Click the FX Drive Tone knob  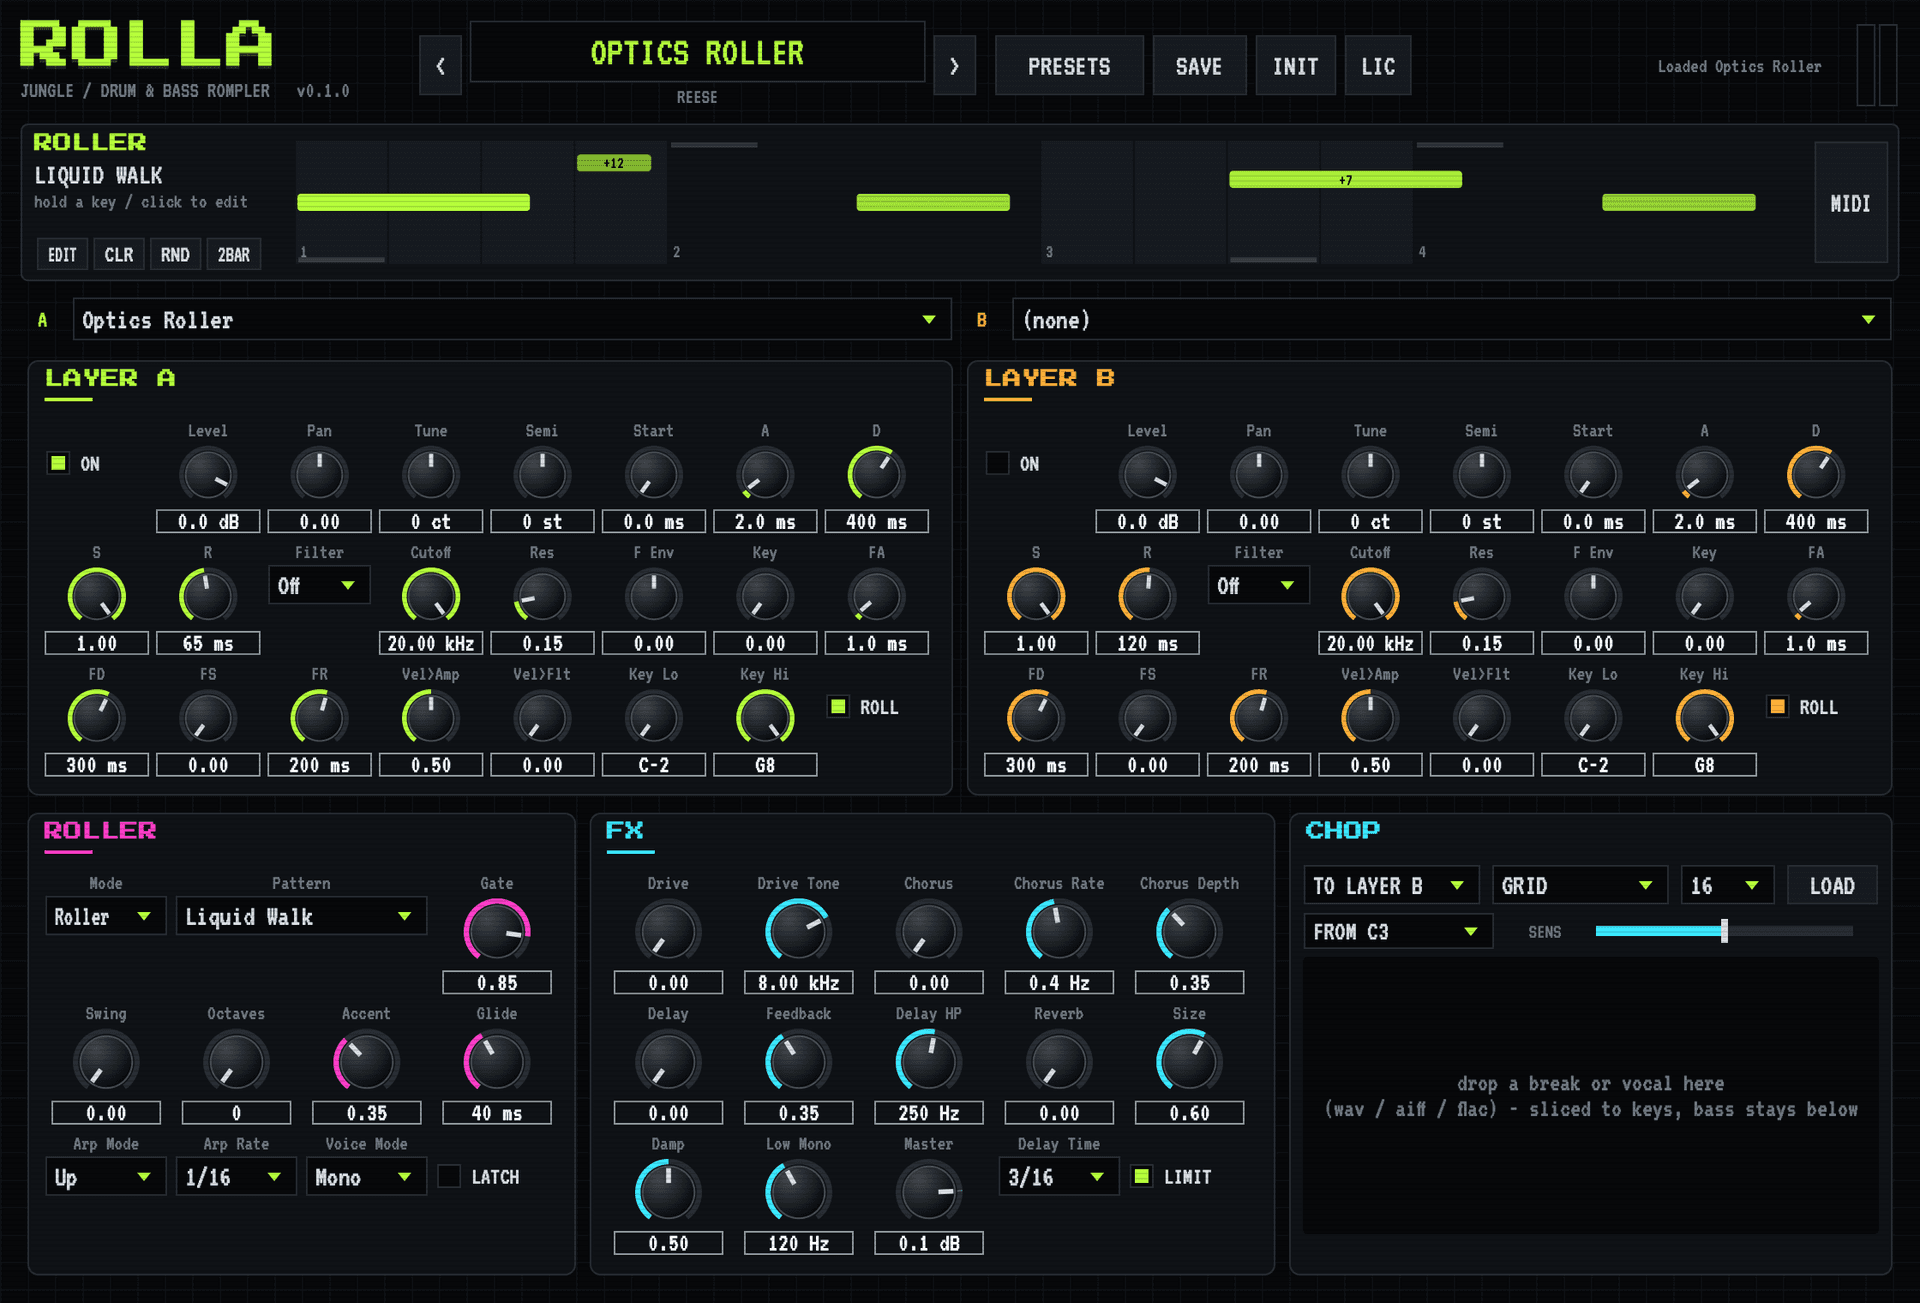(x=798, y=931)
